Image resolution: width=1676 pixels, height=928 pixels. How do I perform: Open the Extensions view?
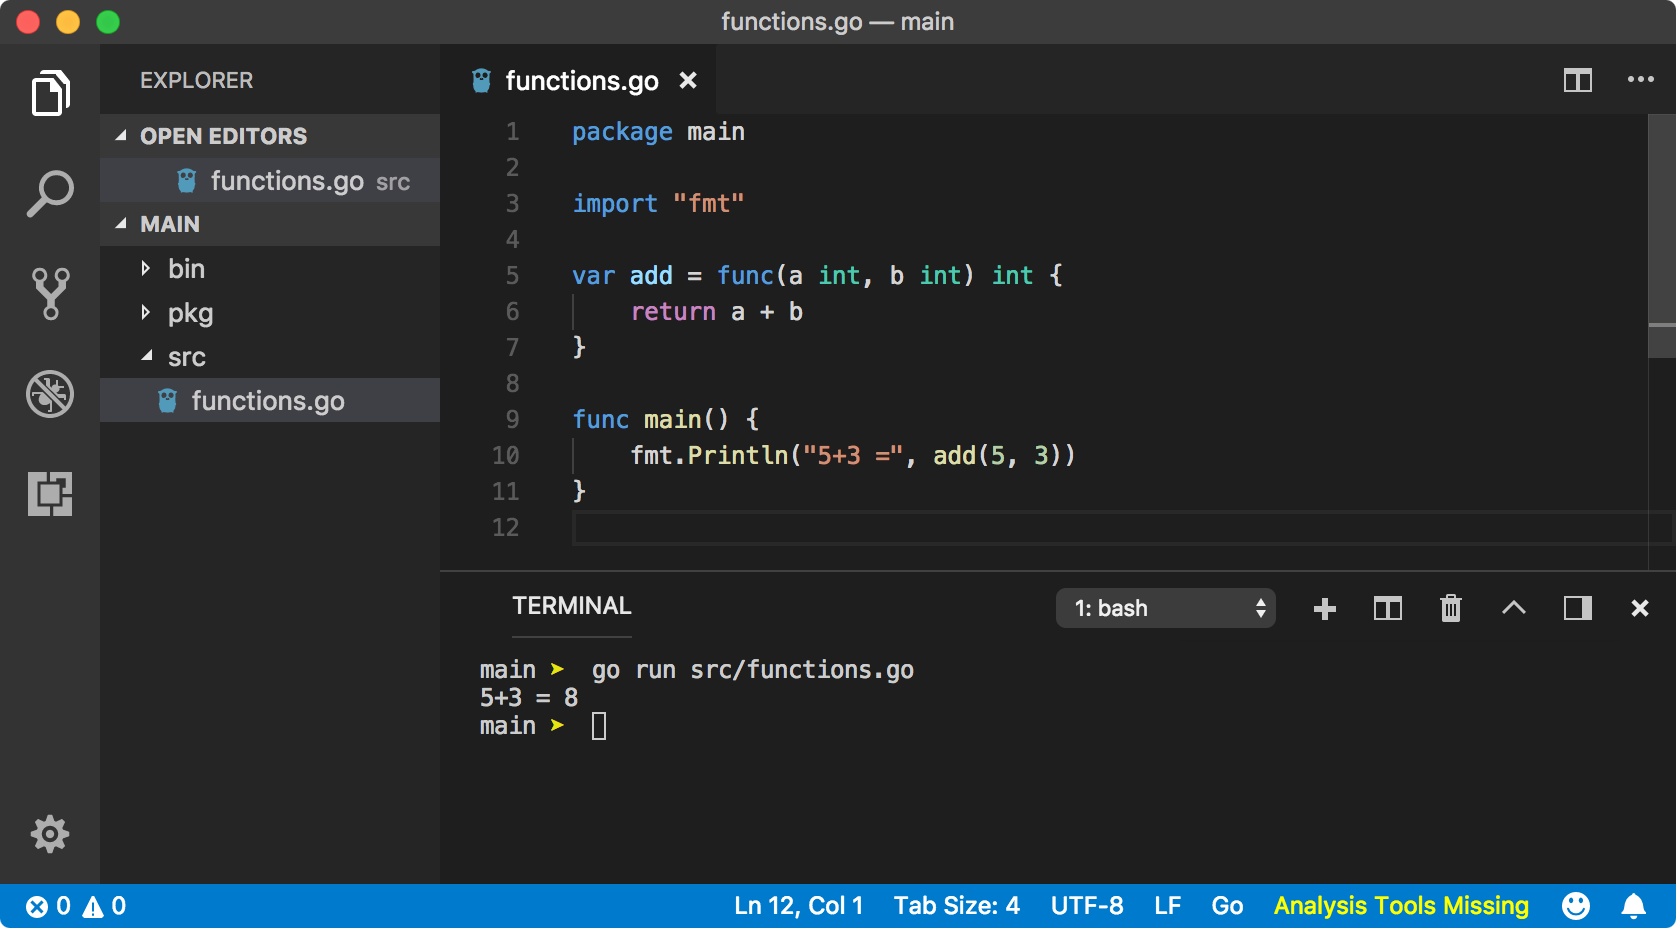pyautogui.click(x=50, y=494)
